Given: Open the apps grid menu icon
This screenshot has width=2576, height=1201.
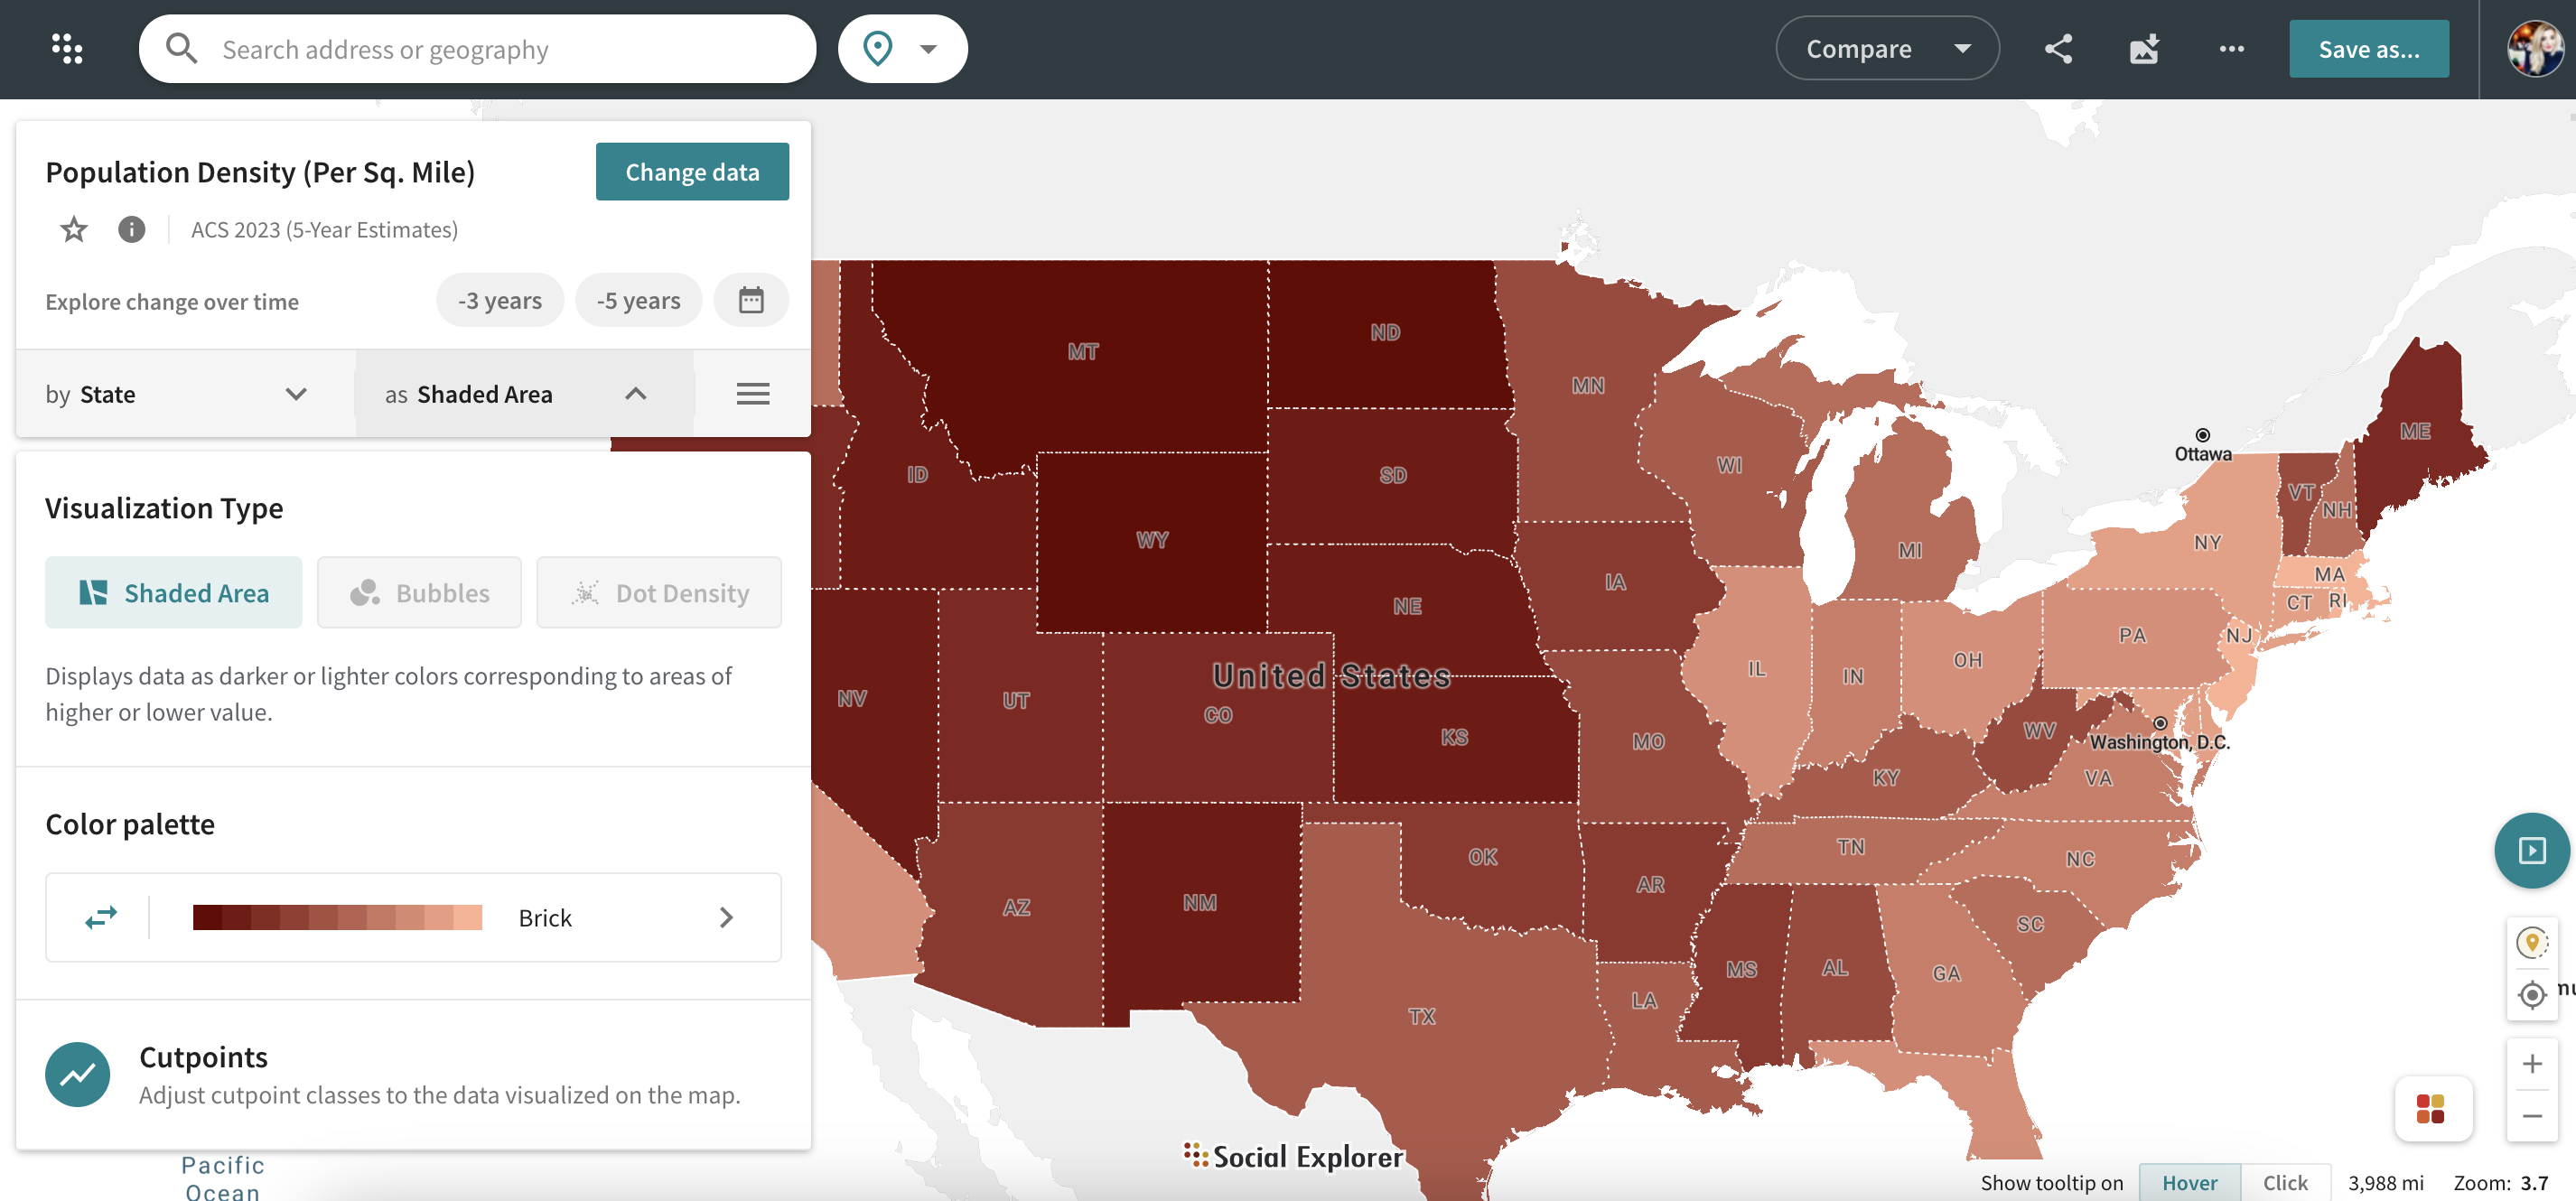Looking at the screenshot, I should pyautogui.click(x=67, y=48).
